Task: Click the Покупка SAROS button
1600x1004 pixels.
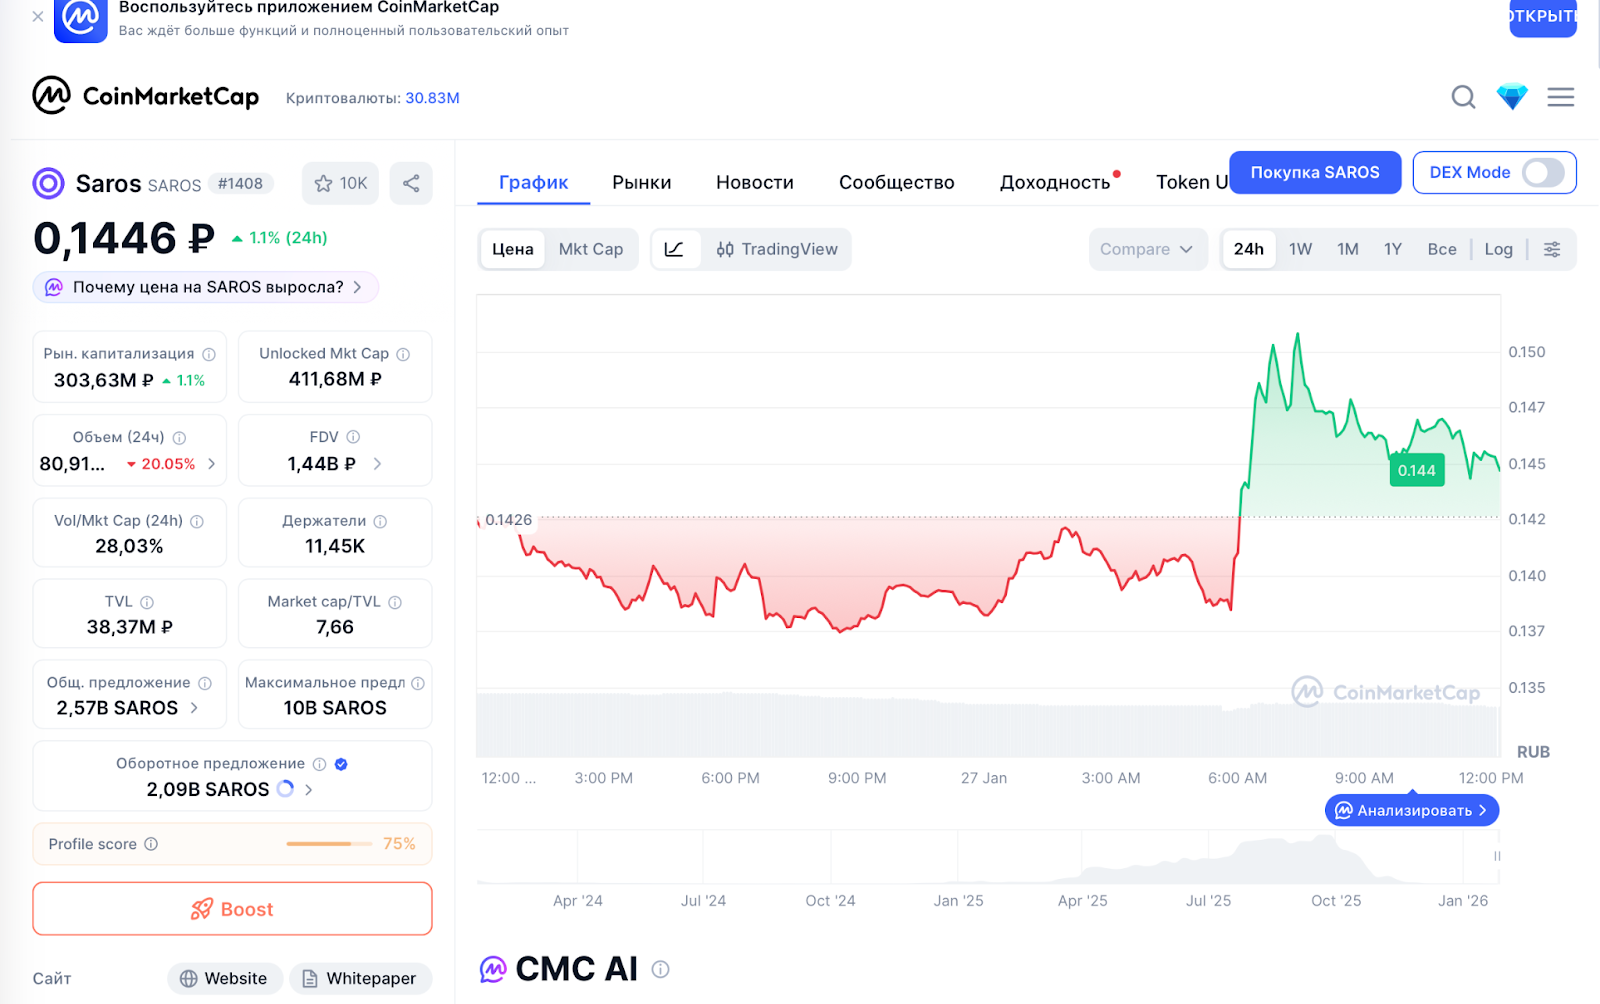Action: [x=1314, y=172]
